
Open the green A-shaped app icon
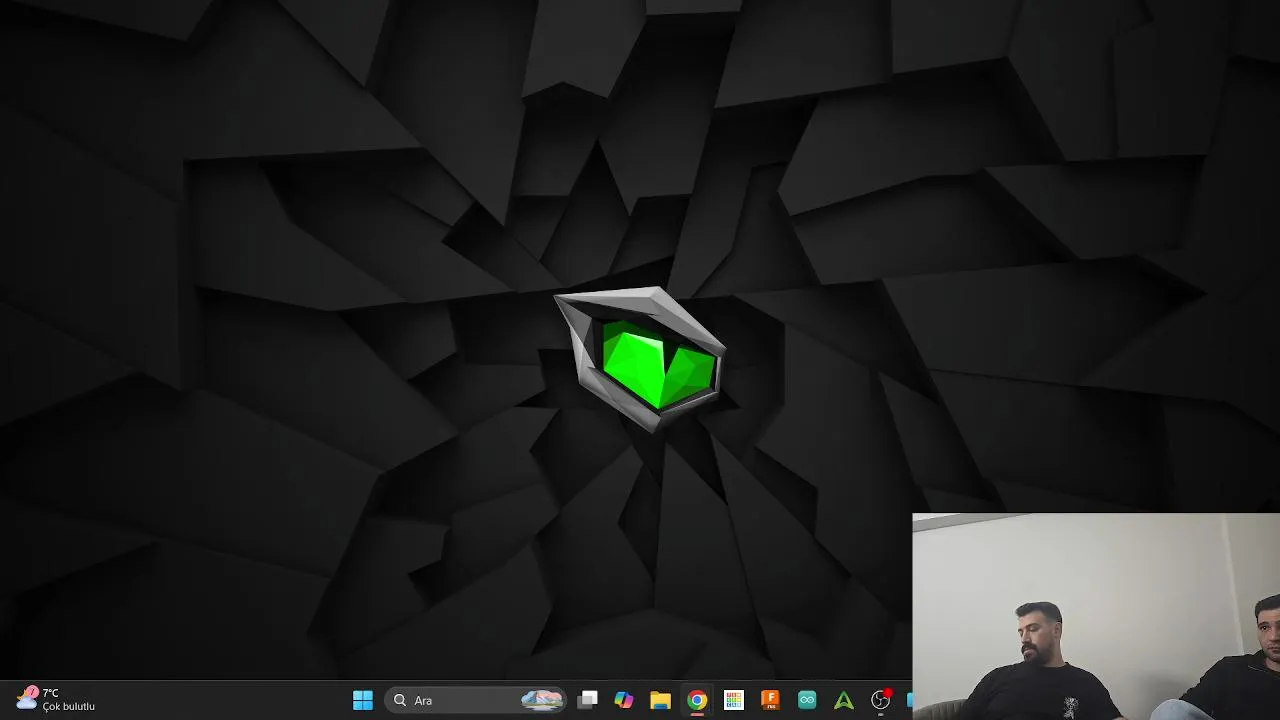tap(844, 700)
